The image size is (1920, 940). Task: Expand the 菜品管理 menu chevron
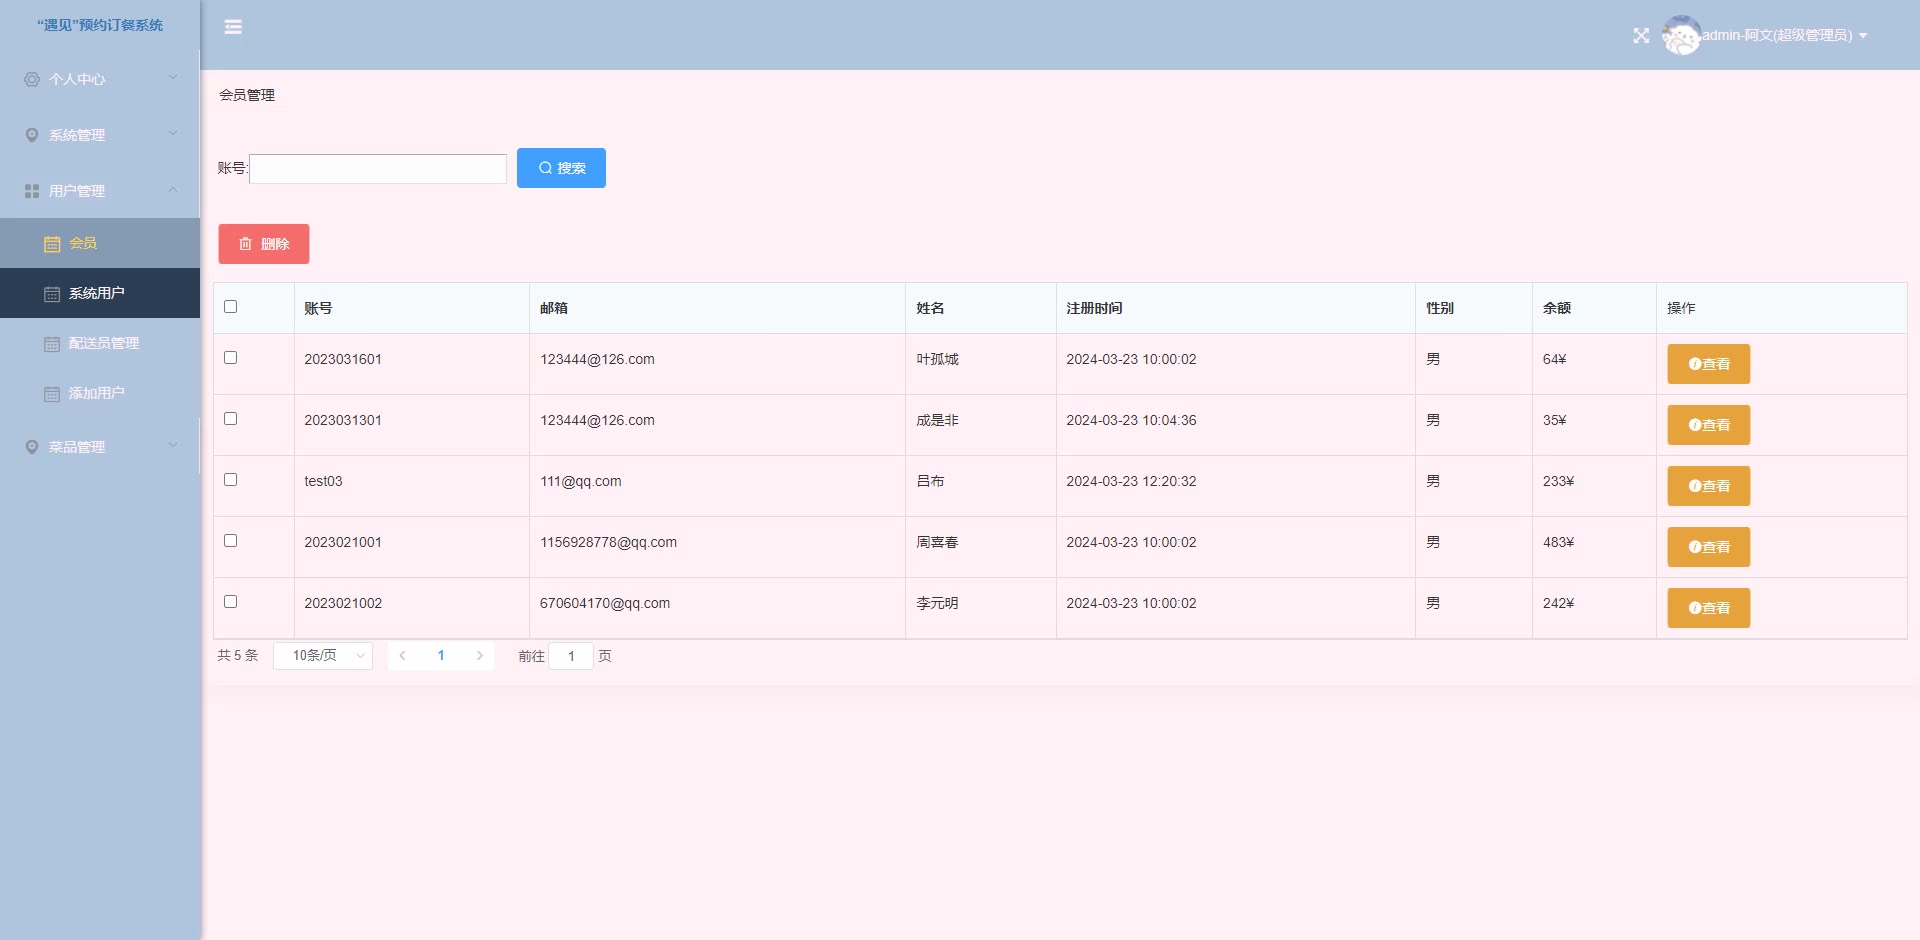tap(173, 445)
